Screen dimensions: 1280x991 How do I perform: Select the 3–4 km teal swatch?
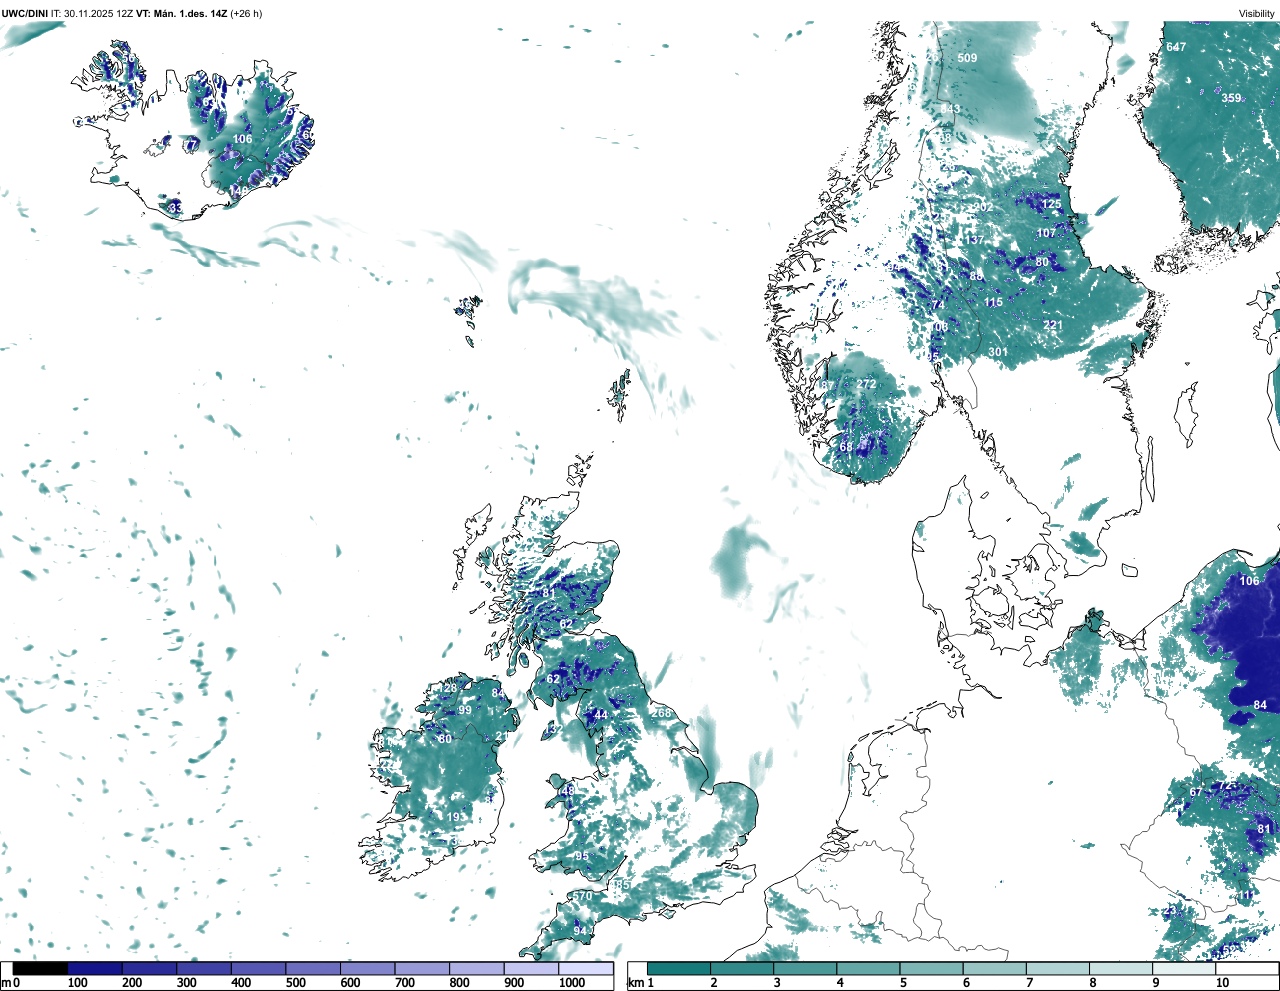pyautogui.click(x=805, y=968)
